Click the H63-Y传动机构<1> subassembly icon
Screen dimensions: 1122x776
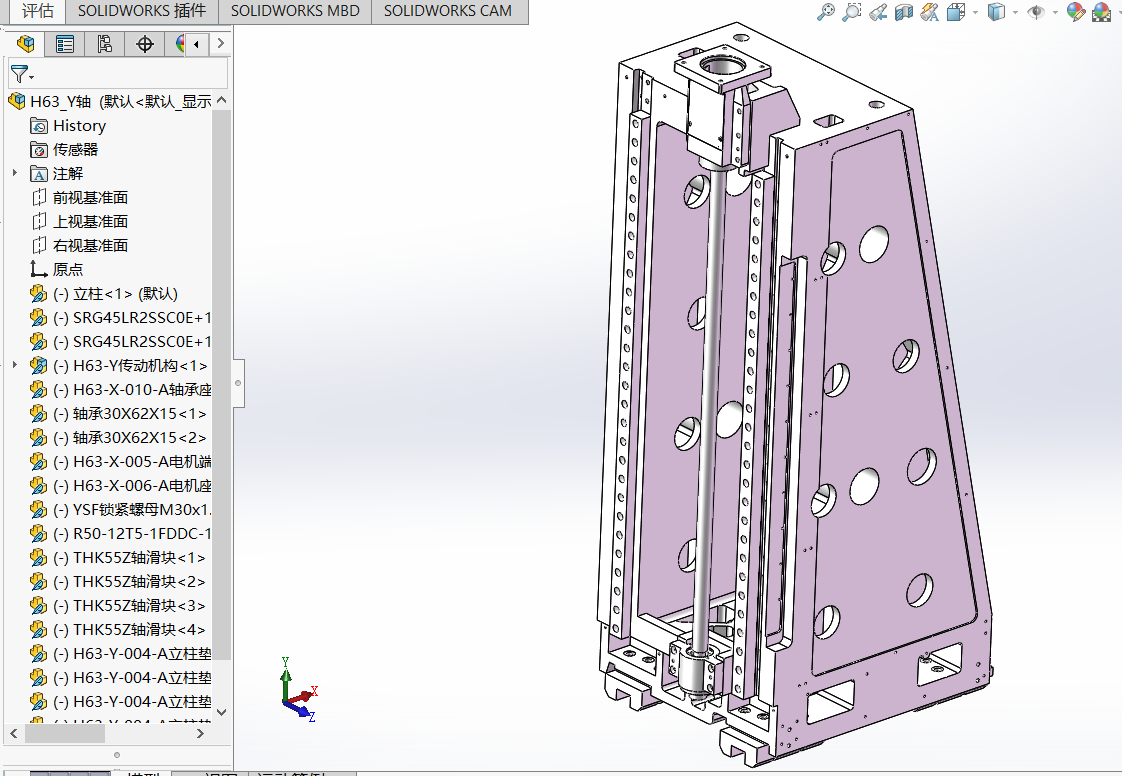pos(39,366)
